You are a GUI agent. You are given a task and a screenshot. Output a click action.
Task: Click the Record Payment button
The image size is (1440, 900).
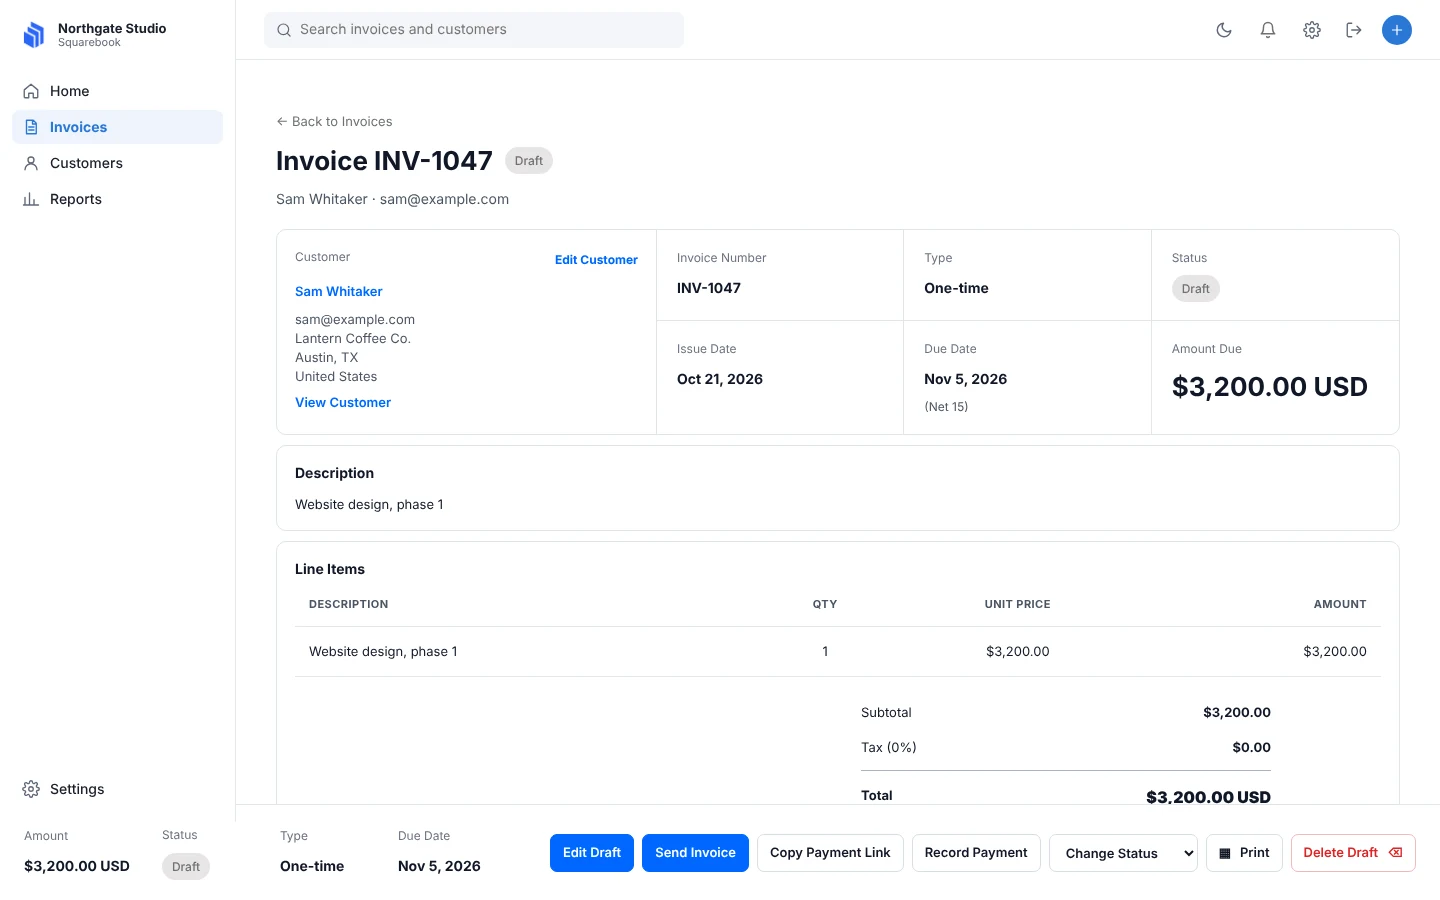pos(976,853)
